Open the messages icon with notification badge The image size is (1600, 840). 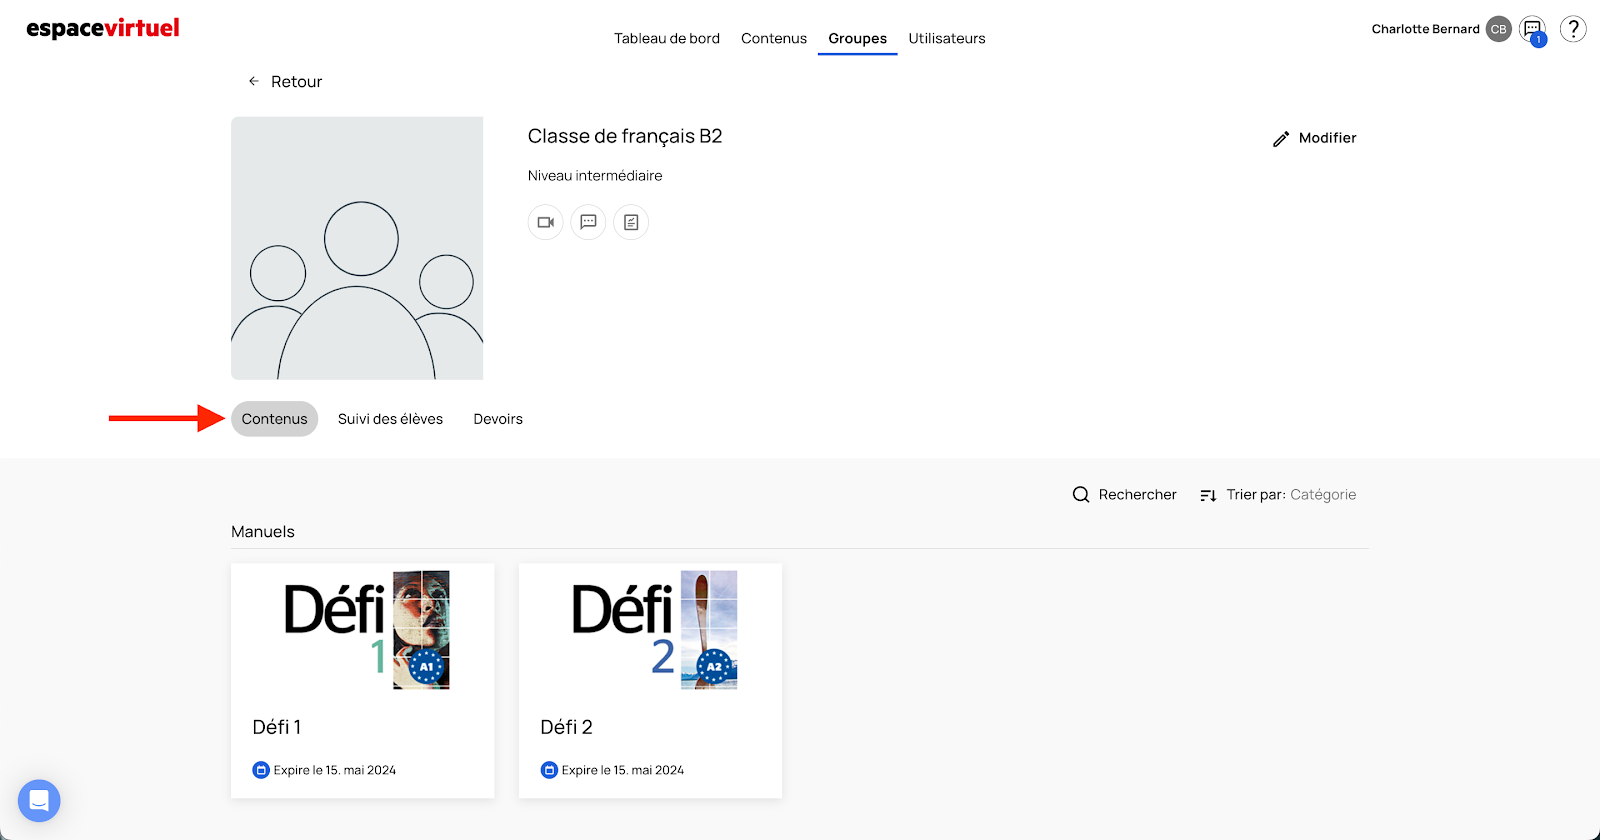(x=1532, y=30)
